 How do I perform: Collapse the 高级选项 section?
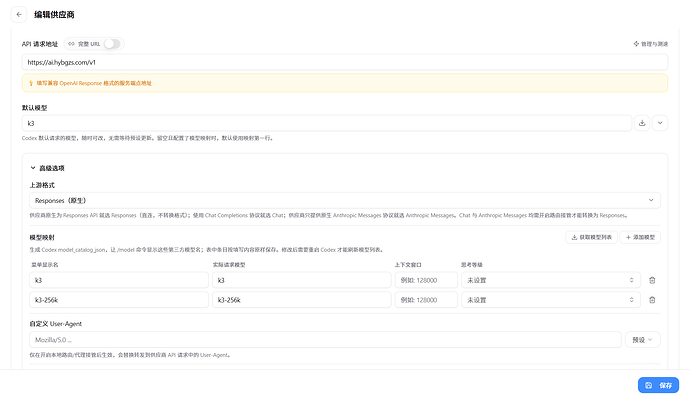[47, 168]
